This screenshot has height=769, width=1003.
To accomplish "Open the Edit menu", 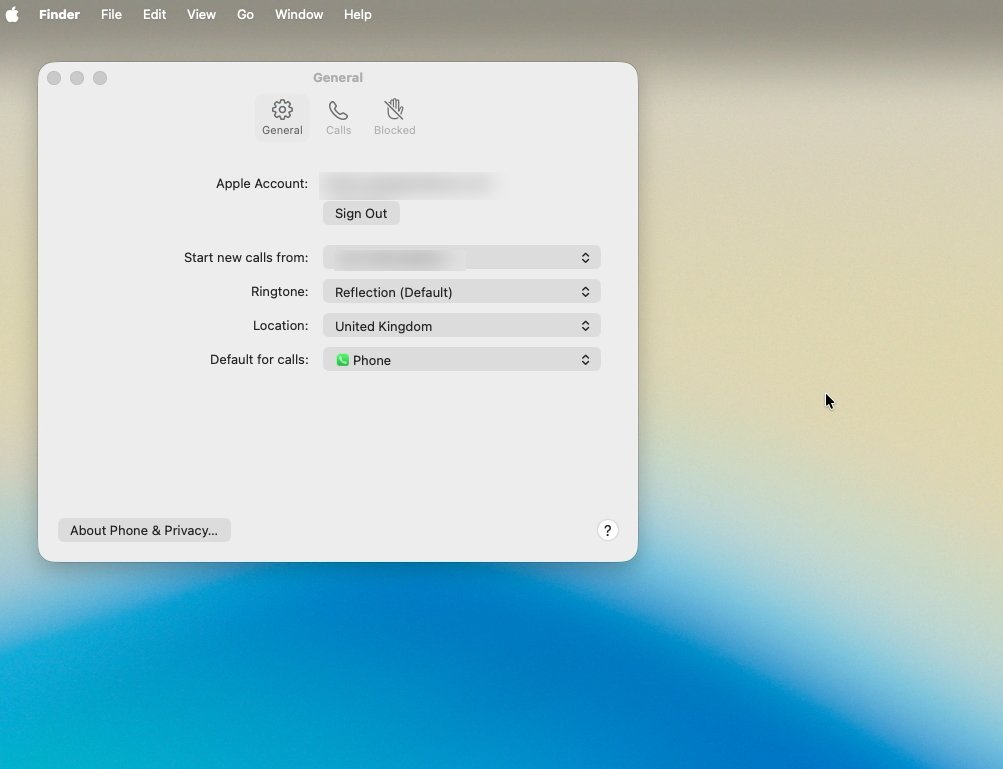I will click(x=154, y=15).
